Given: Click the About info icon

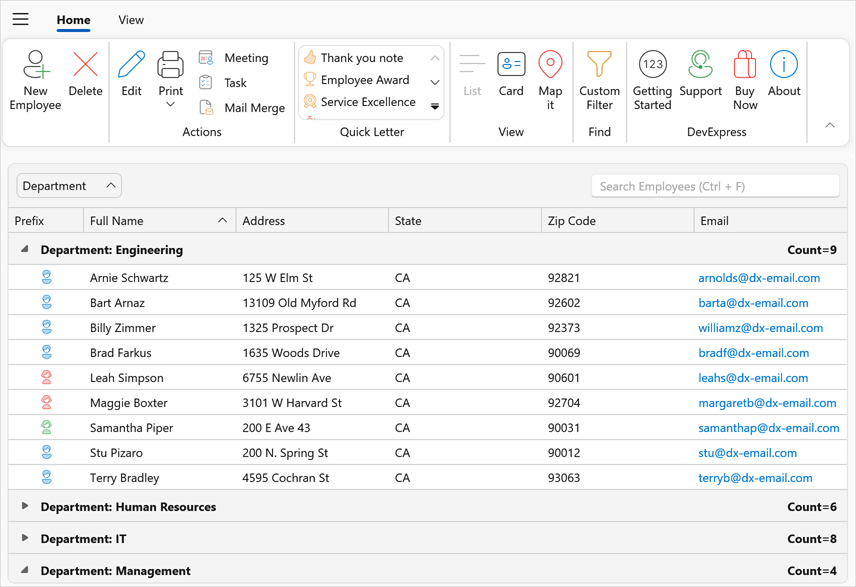Looking at the screenshot, I should pyautogui.click(x=784, y=66).
